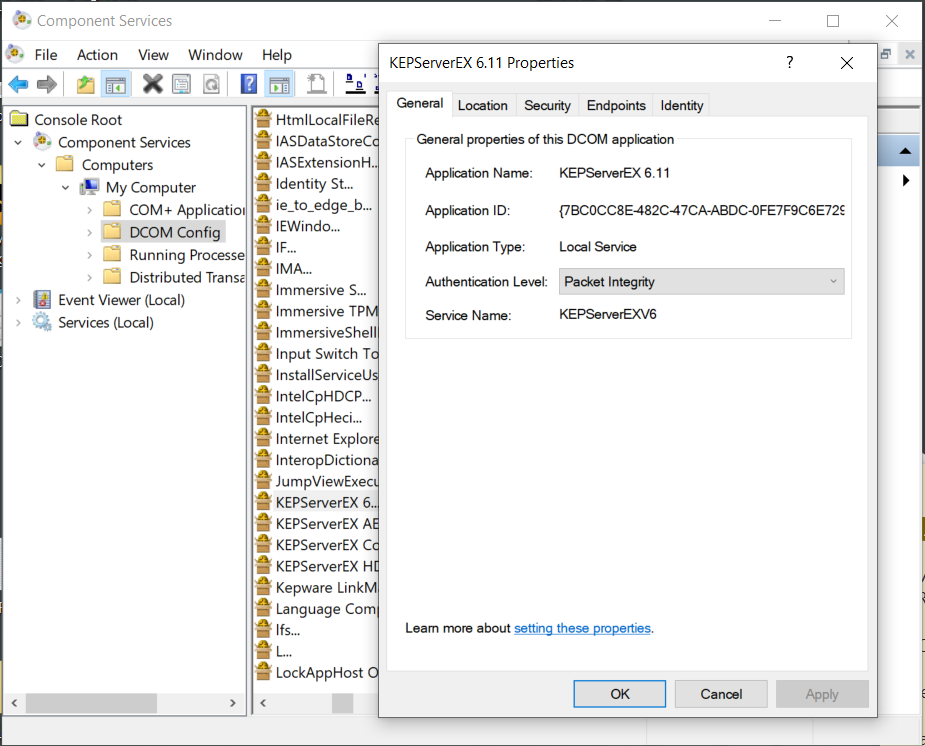Image resolution: width=925 pixels, height=746 pixels.
Task: Click the Console Root folder icon
Action: point(19,119)
